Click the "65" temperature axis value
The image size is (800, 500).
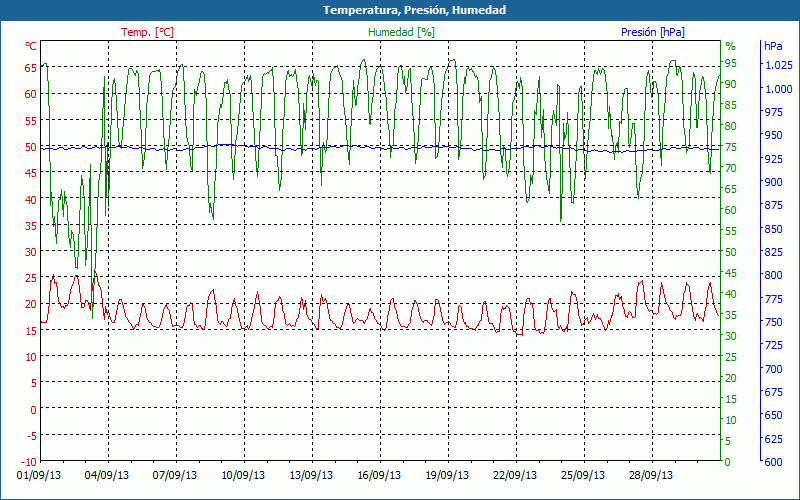(31, 67)
